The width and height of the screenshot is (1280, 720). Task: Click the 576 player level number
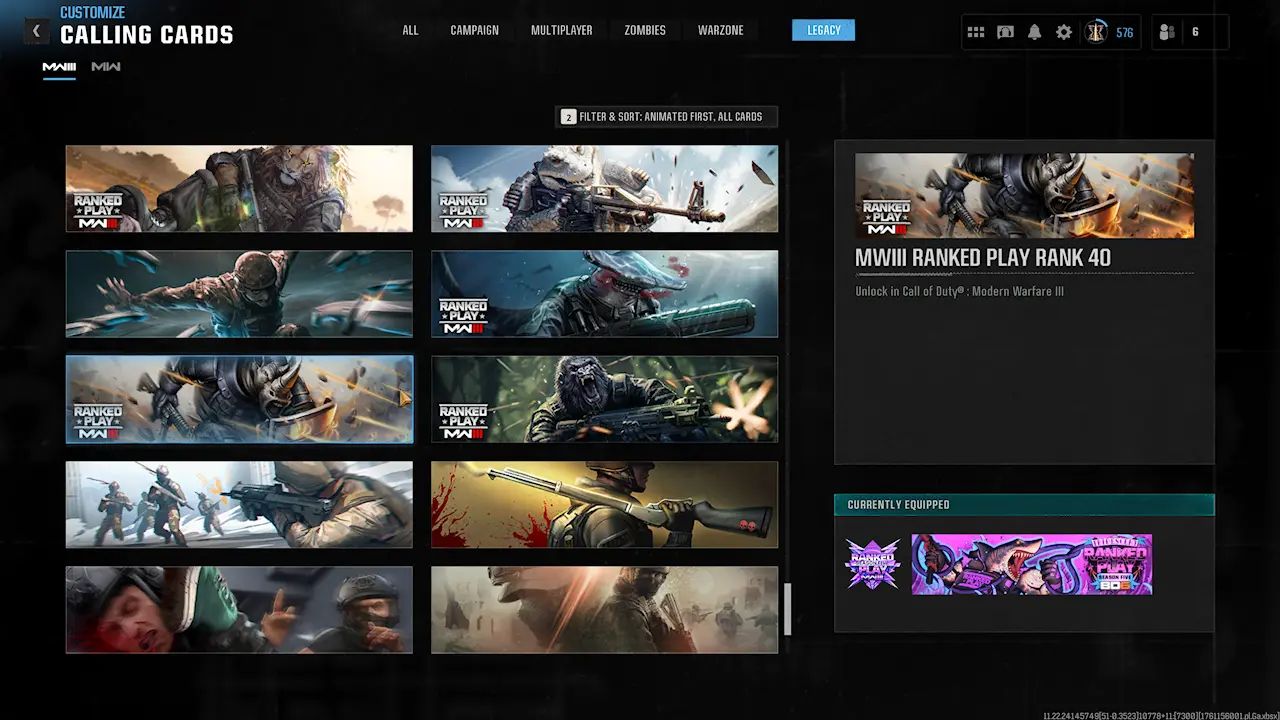(x=1125, y=33)
